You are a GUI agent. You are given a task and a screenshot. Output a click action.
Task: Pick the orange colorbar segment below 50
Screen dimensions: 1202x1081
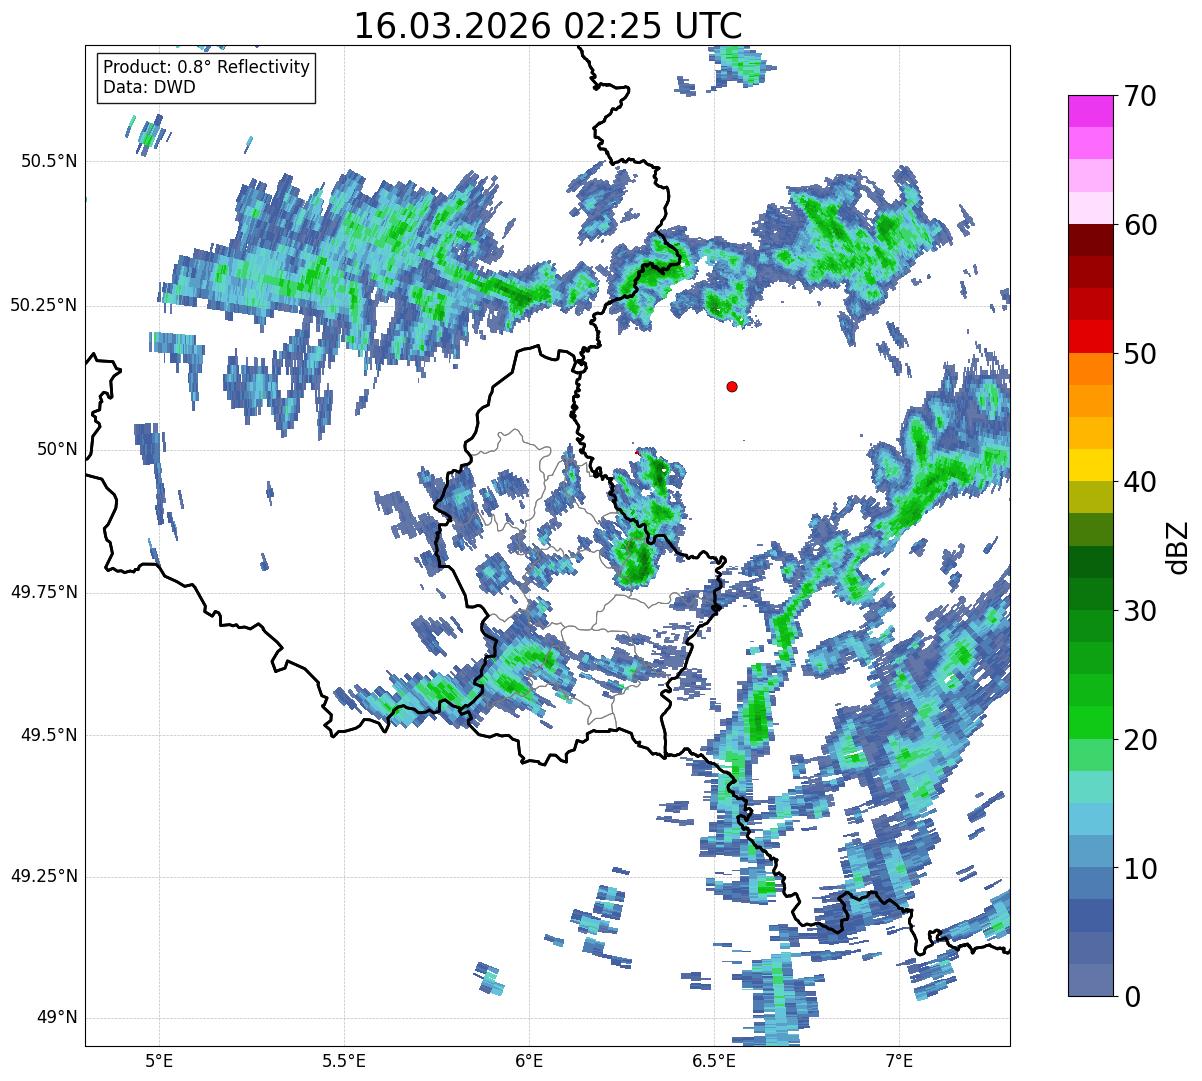(1090, 369)
